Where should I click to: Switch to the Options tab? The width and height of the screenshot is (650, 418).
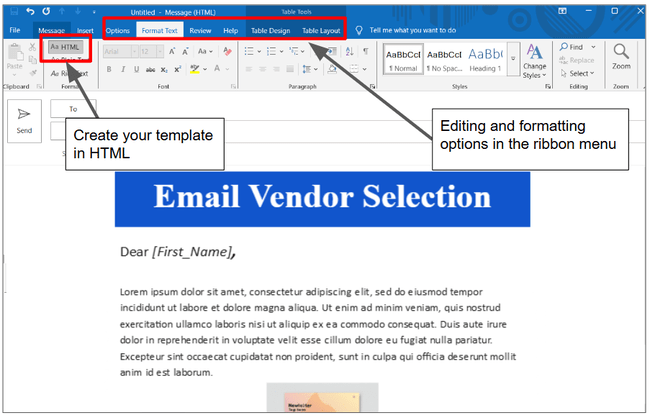point(118,31)
